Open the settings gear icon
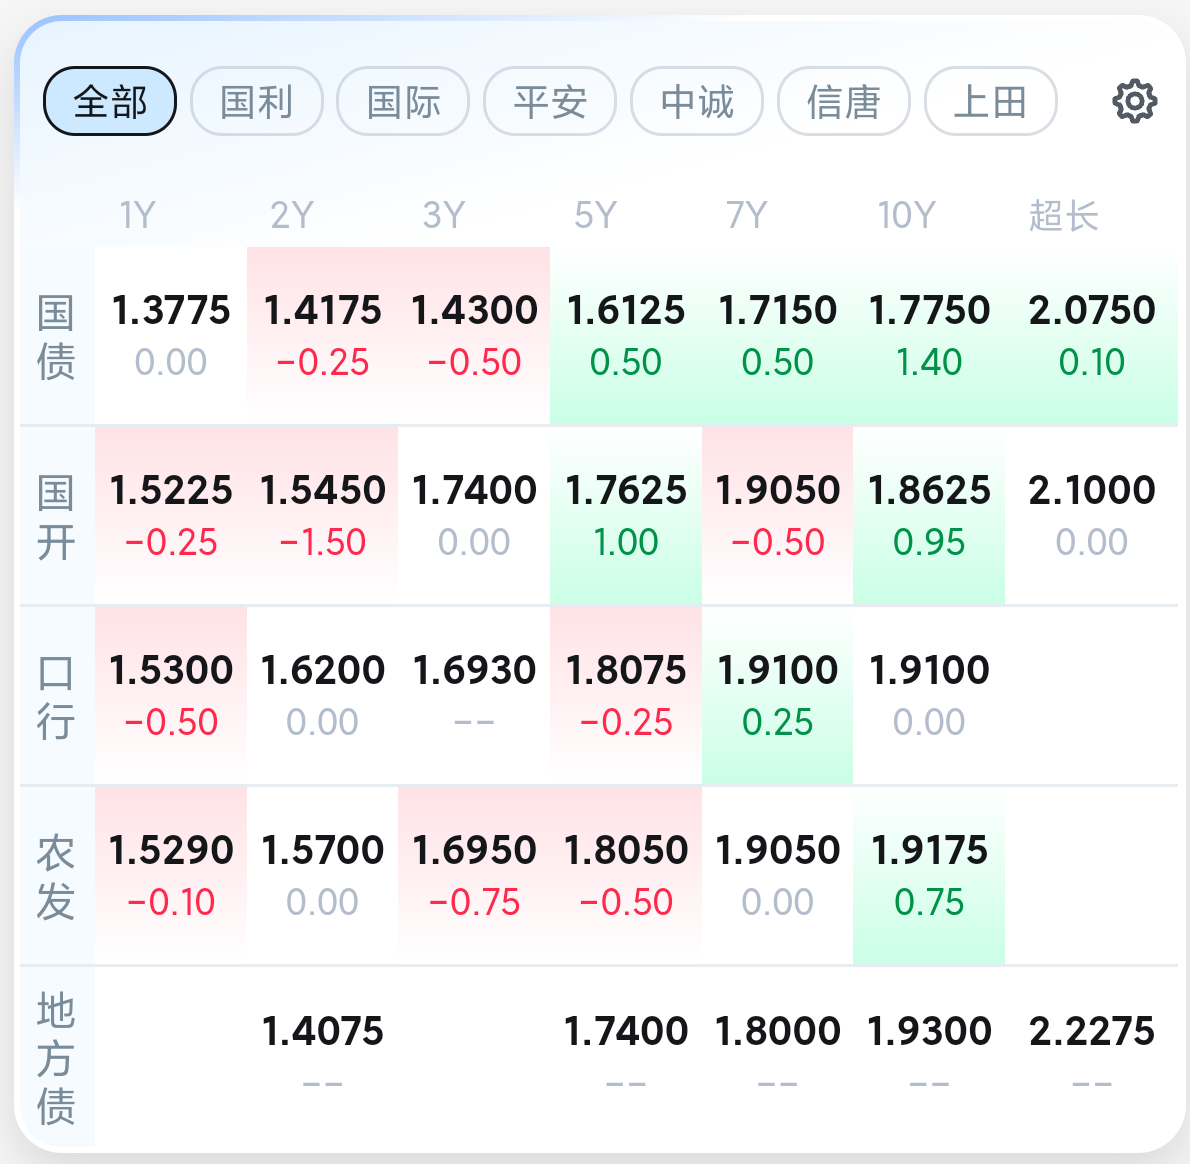Image resolution: width=1190 pixels, height=1164 pixels. [1135, 101]
